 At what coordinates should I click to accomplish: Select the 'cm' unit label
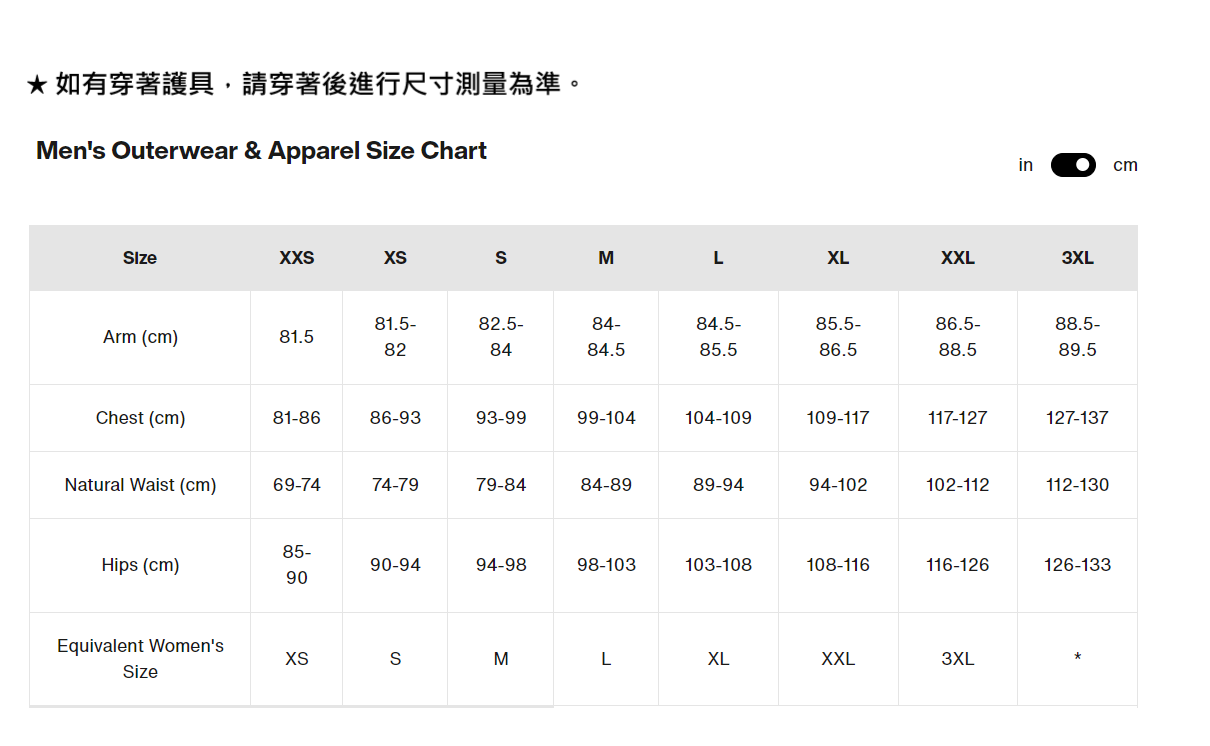point(1125,165)
